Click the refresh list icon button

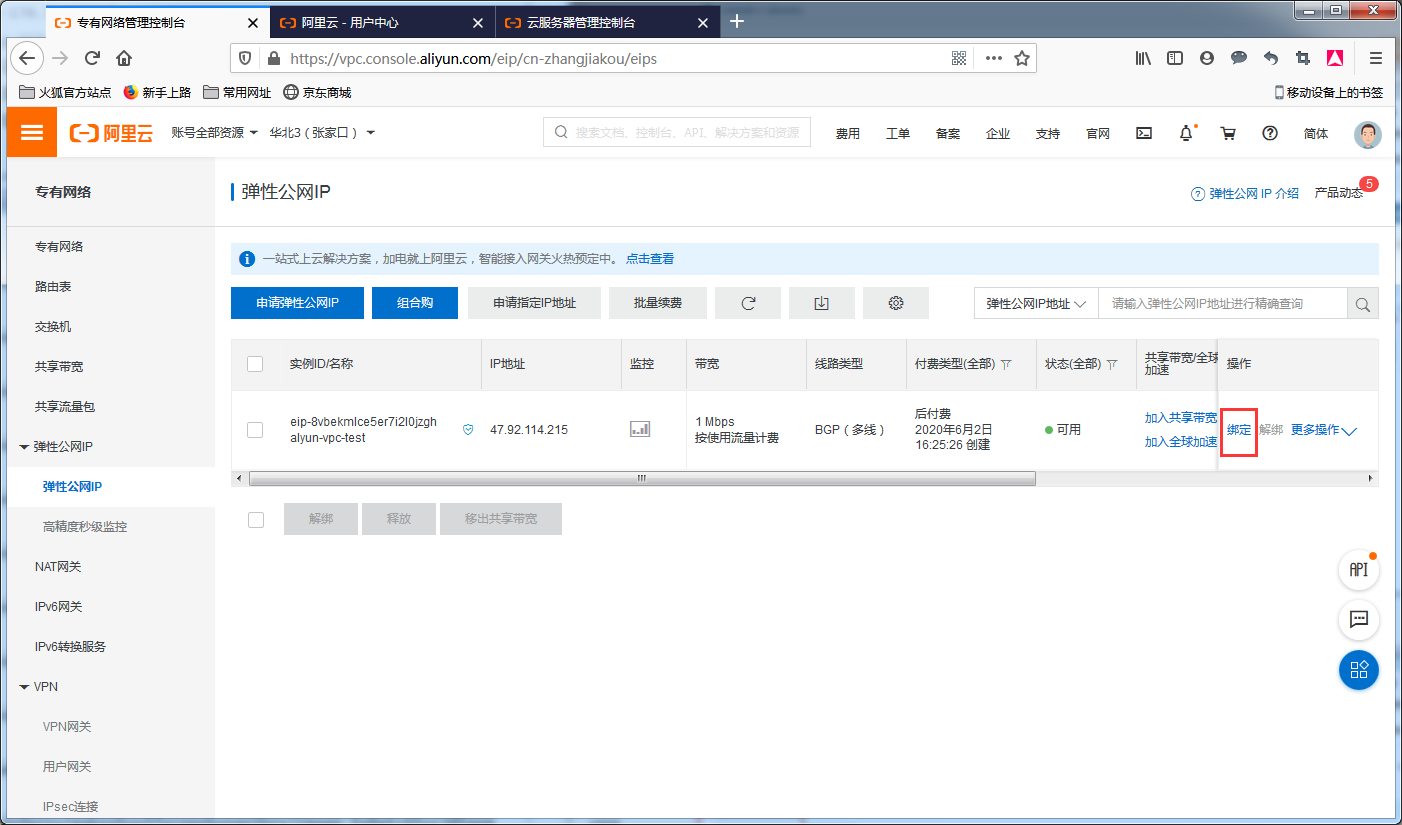748,303
